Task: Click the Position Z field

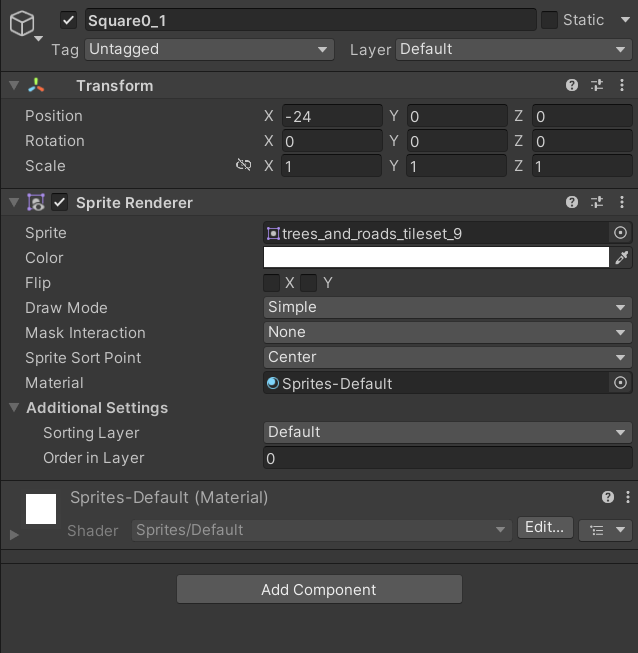Action: pos(582,116)
